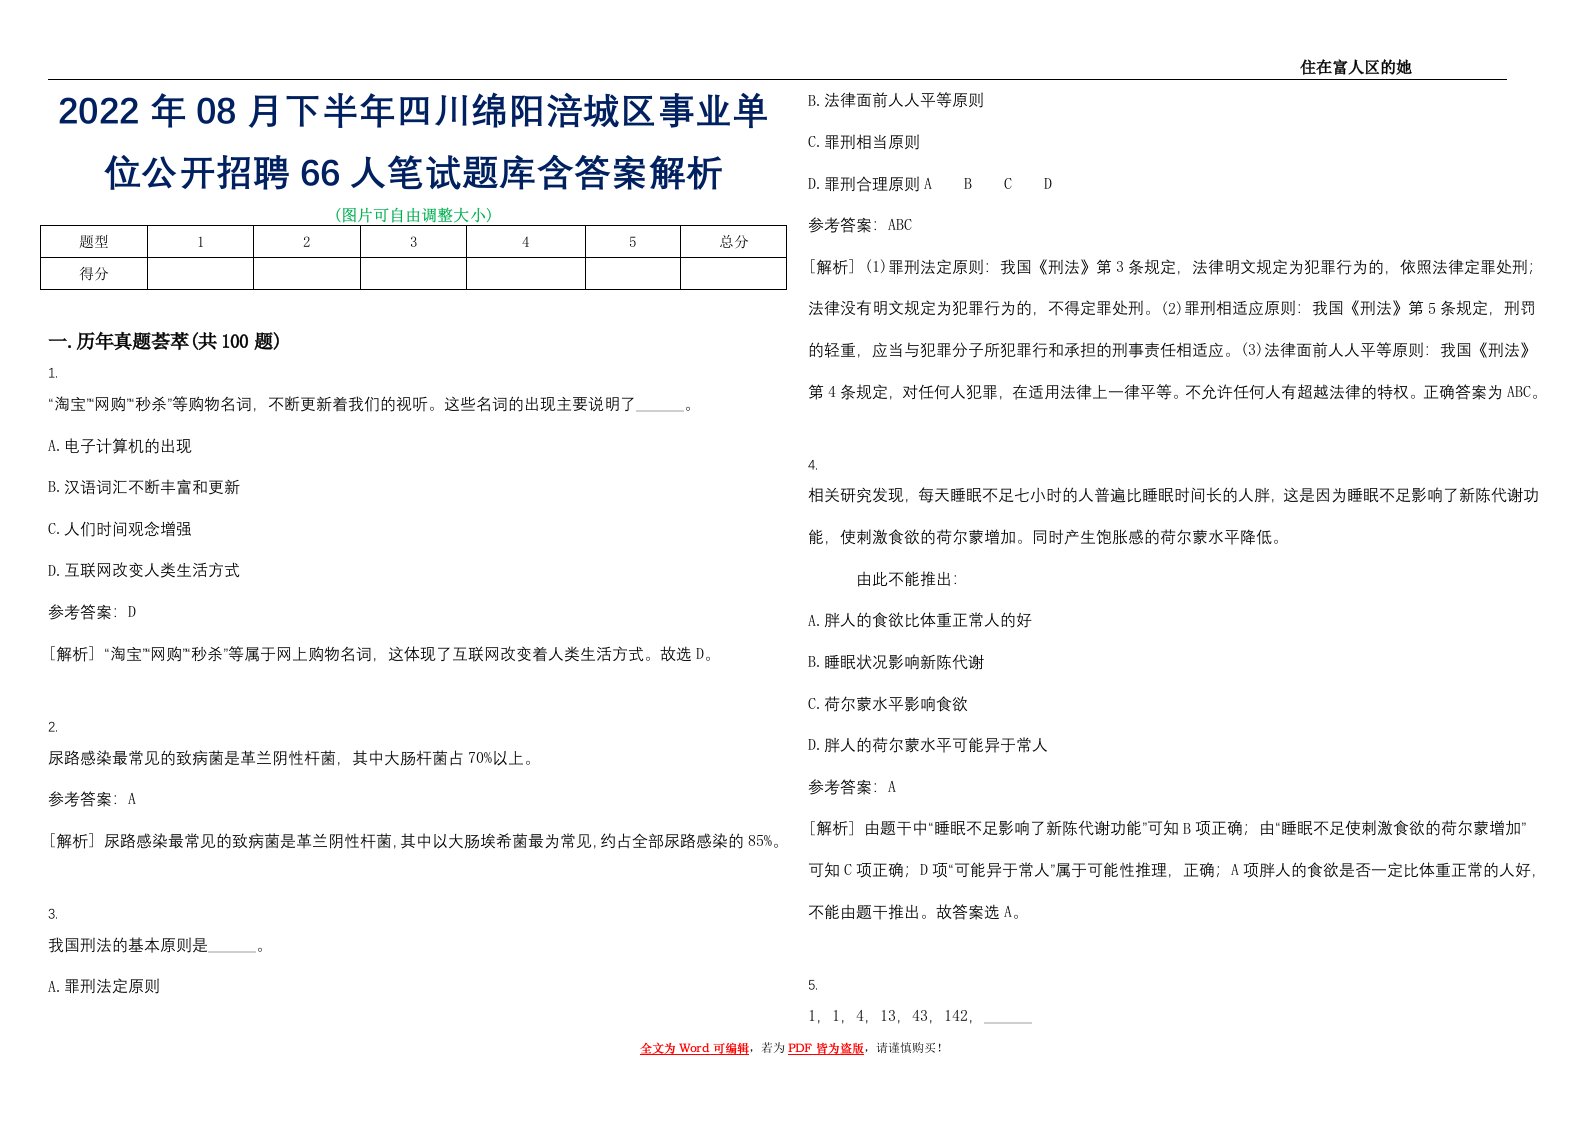Select option 'C.罪刑相当原则'
The width and height of the screenshot is (1587, 1122).
(x=864, y=142)
